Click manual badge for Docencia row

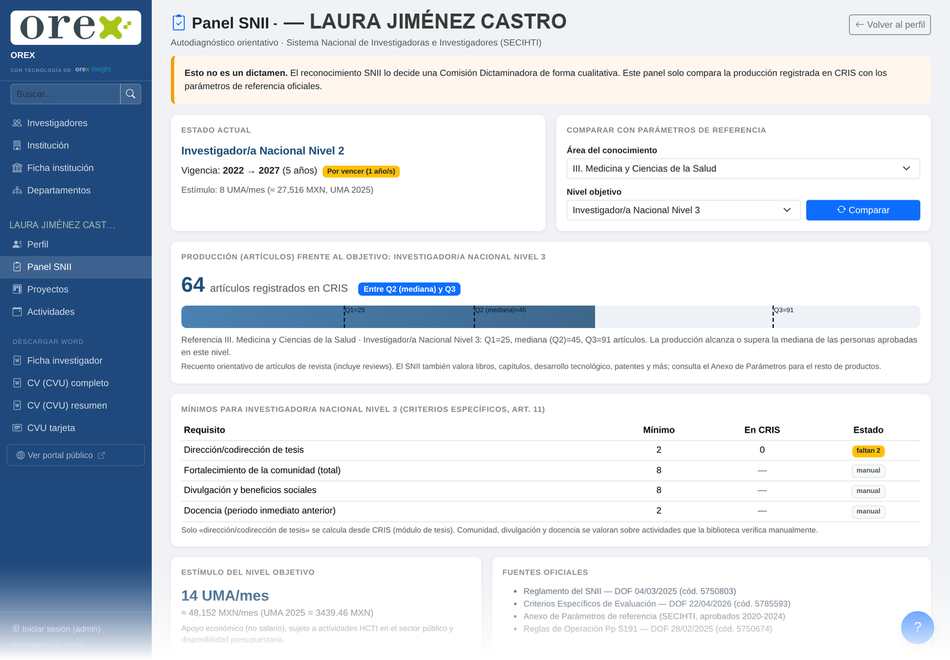tap(868, 512)
